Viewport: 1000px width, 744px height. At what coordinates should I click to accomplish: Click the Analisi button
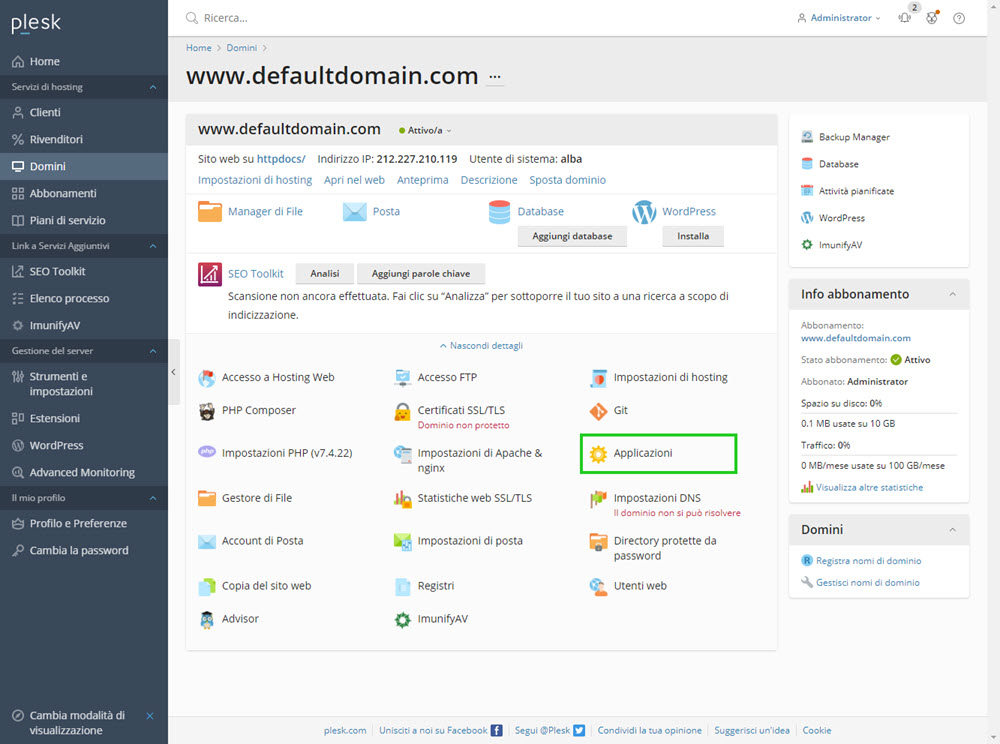tap(325, 274)
